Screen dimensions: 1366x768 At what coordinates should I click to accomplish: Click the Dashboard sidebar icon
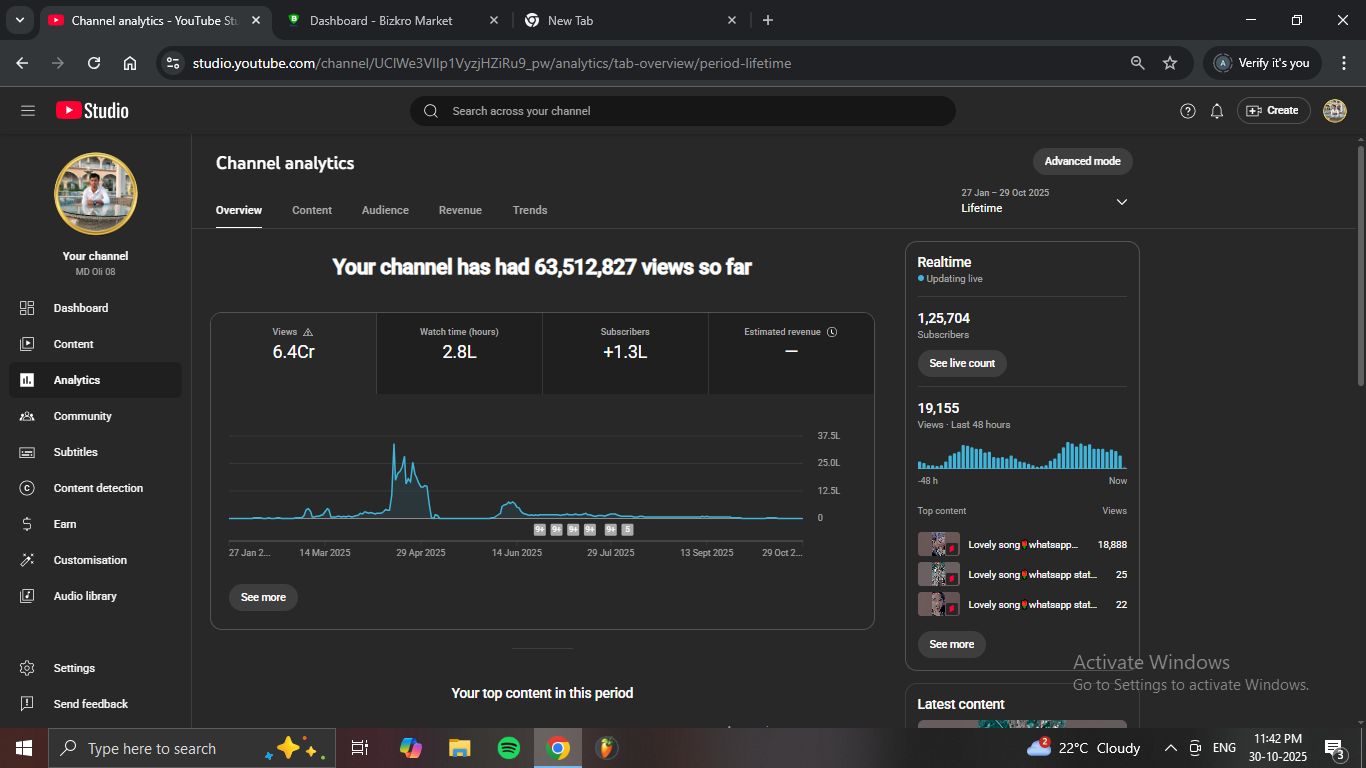(x=27, y=308)
